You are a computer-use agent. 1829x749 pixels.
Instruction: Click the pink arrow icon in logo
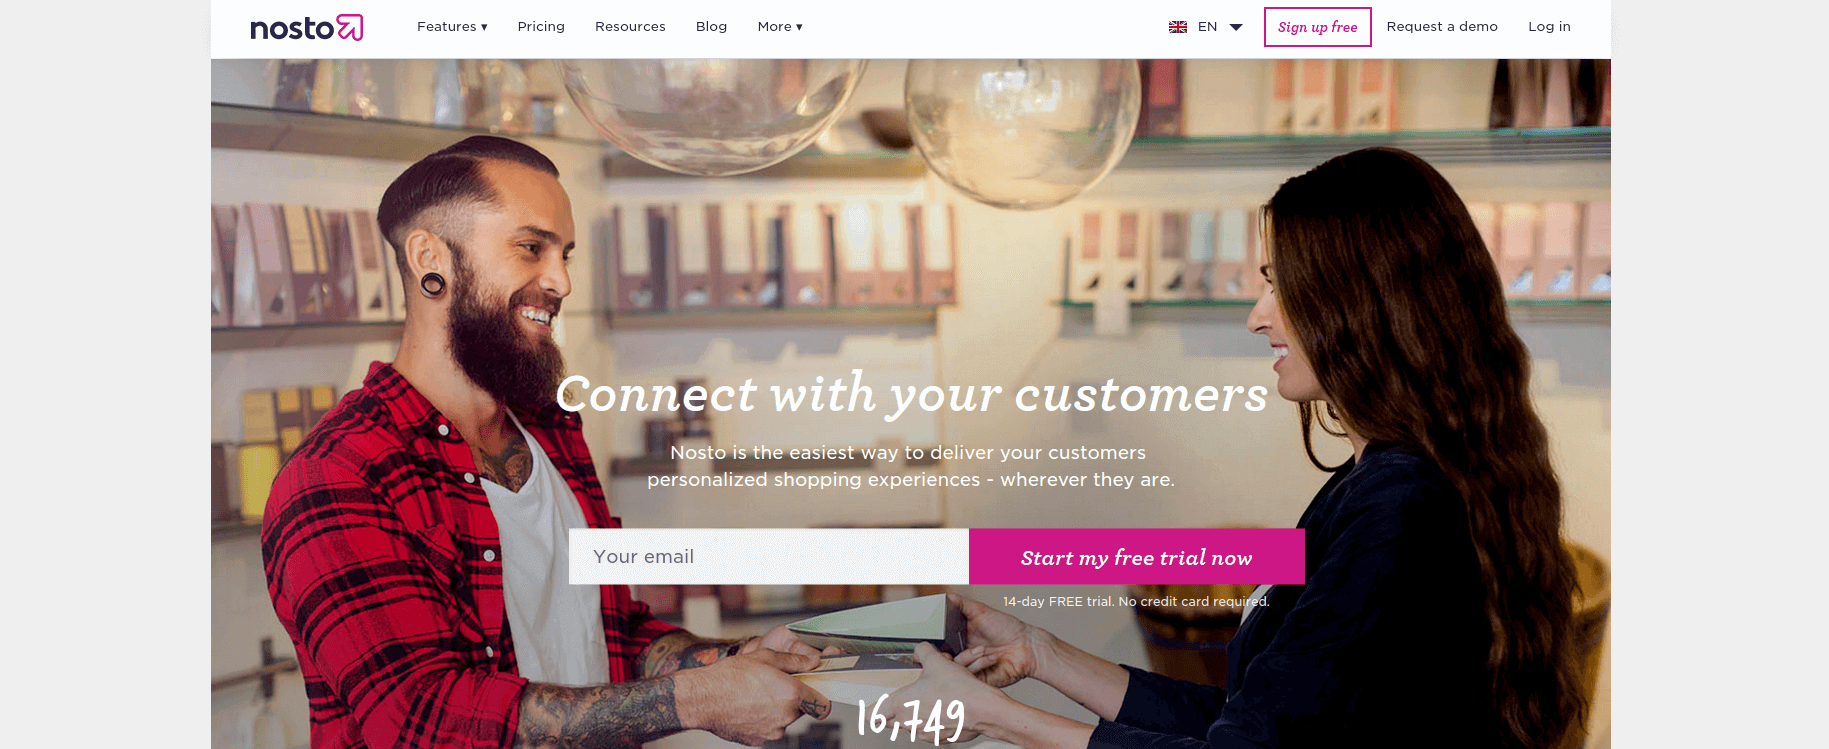(350, 27)
